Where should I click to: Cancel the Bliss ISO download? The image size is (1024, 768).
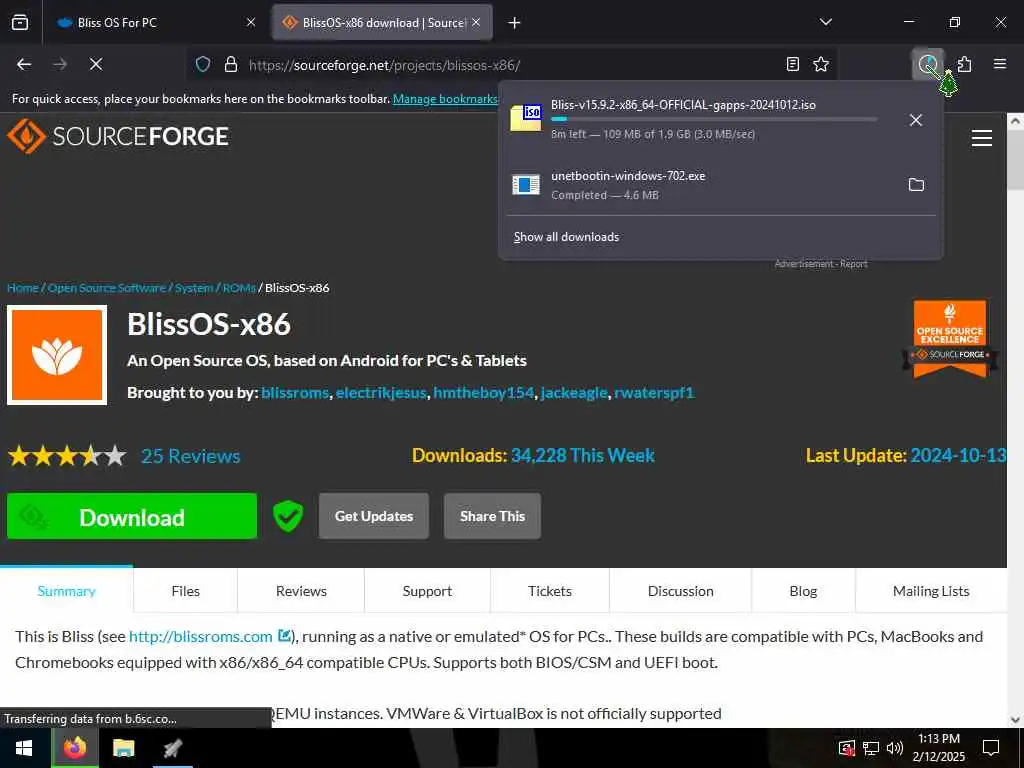pos(916,120)
